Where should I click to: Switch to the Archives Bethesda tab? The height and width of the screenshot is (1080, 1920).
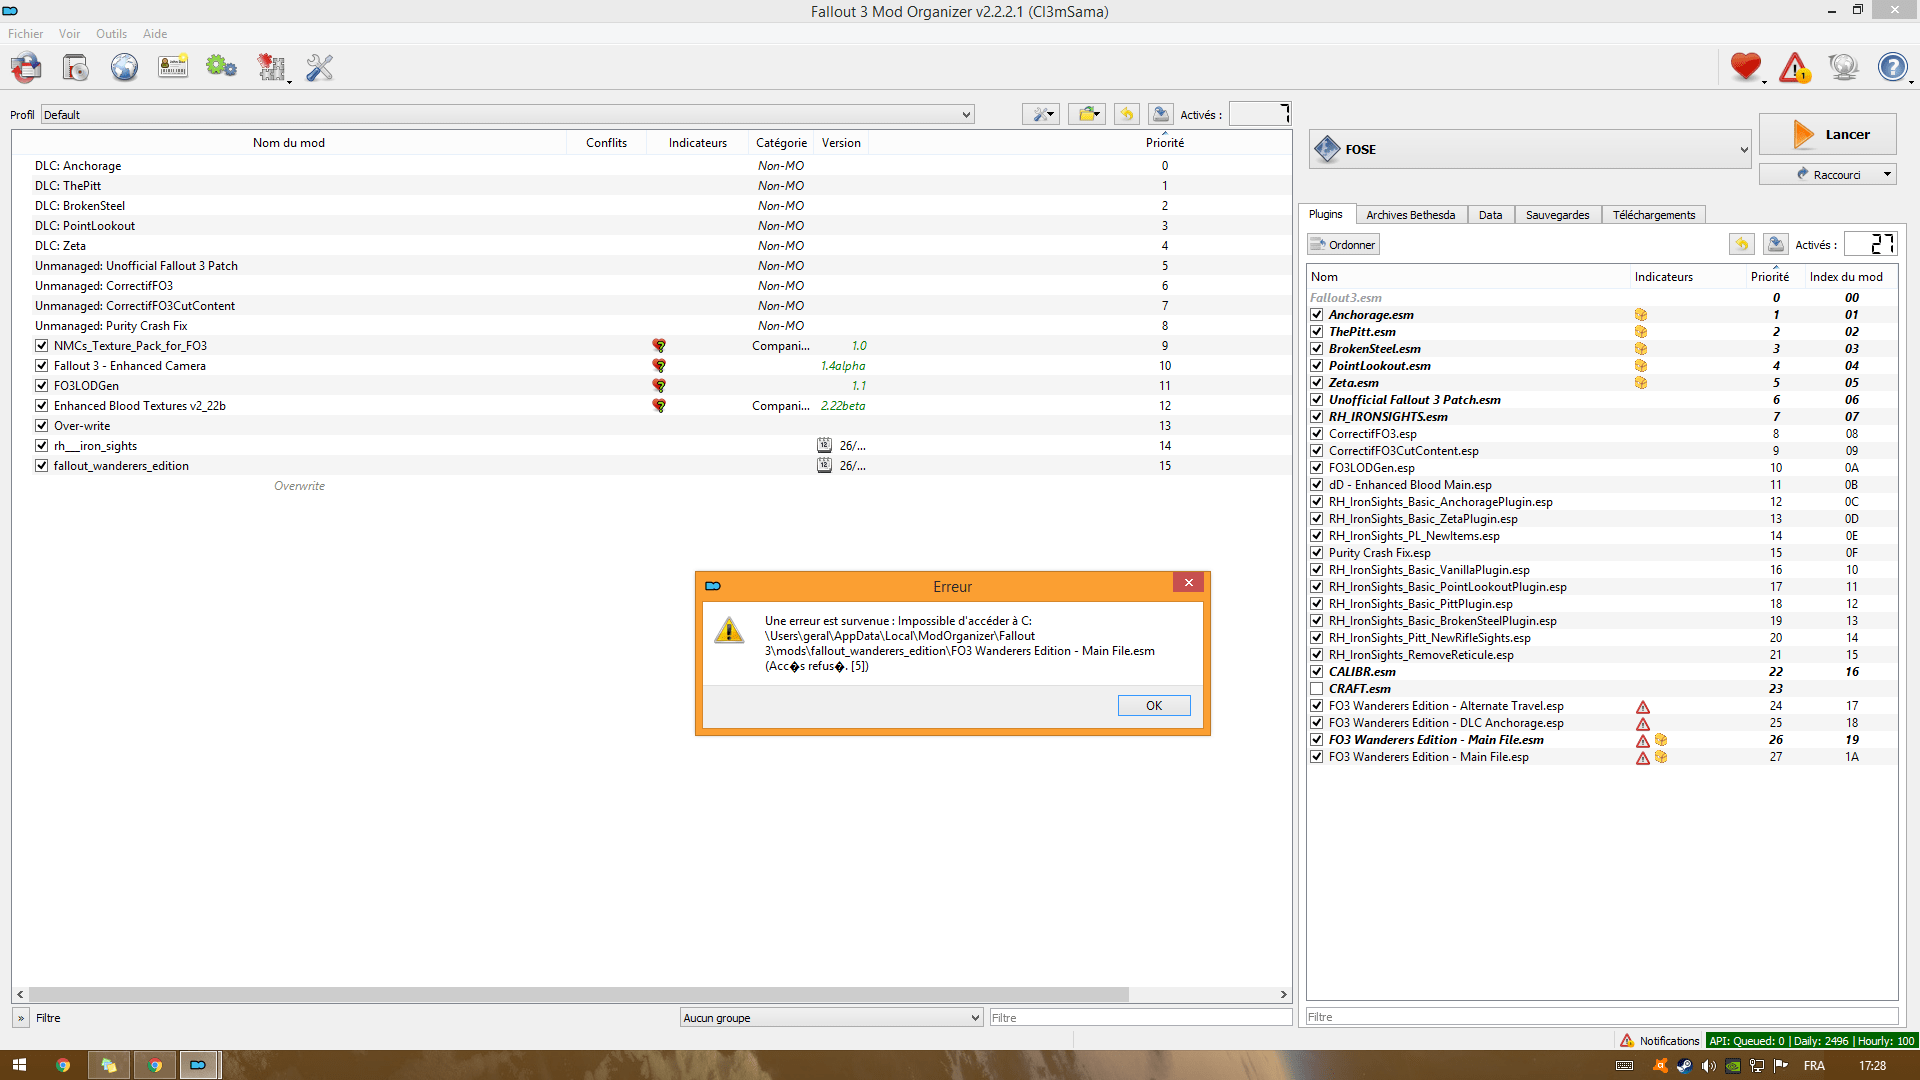[1411, 215]
